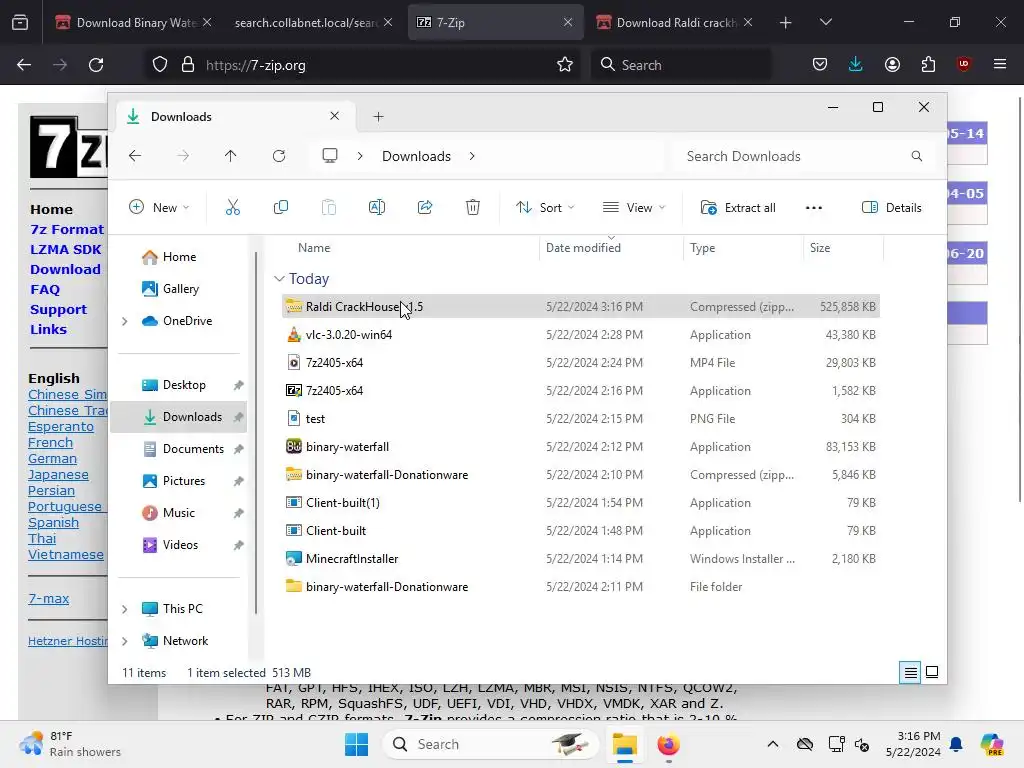Collapse the Today group
Image resolution: width=1024 pixels, height=768 pixels.
pyautogui.click(x=279, y=279)
